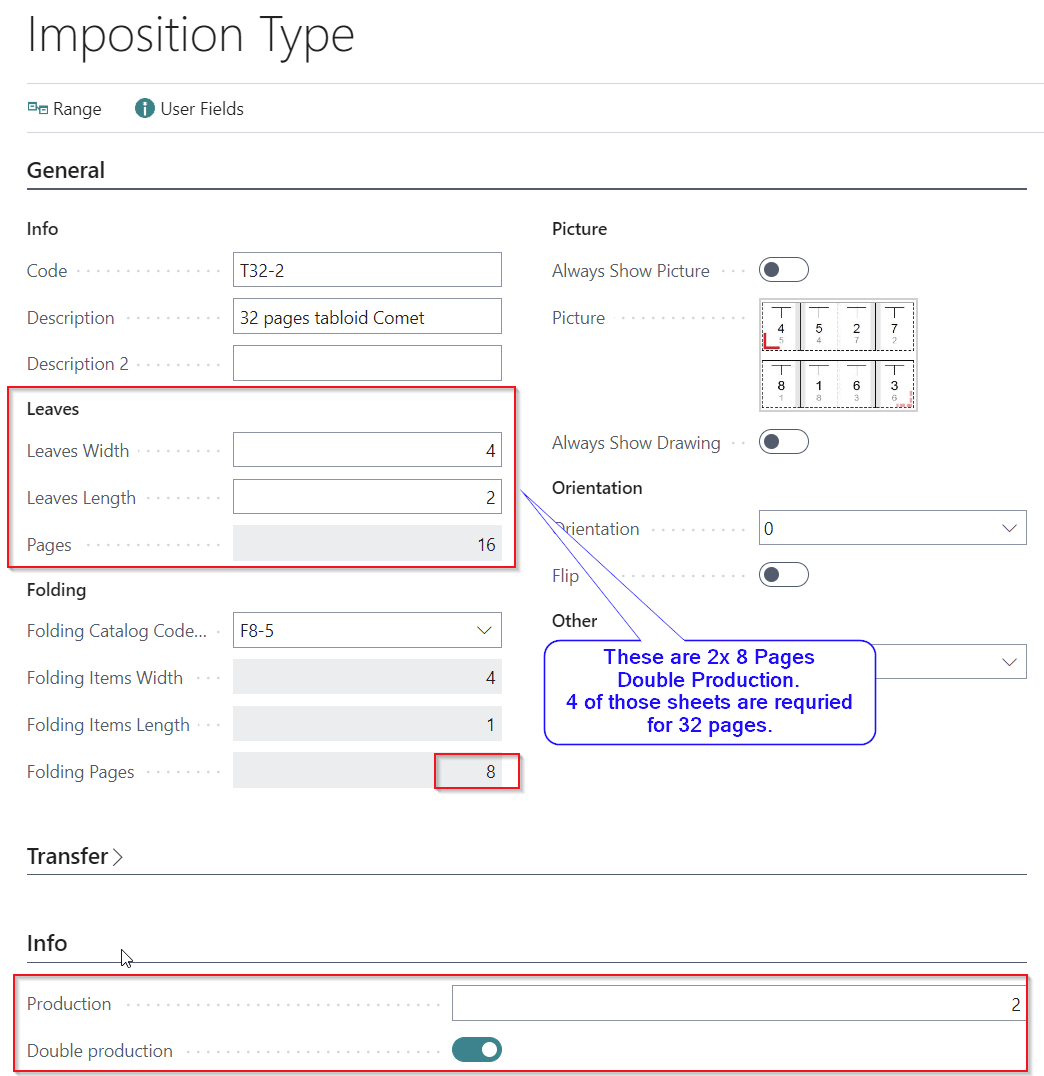
Task: Open the Orientation dropdown
Action: click(x=1008, y=529)
